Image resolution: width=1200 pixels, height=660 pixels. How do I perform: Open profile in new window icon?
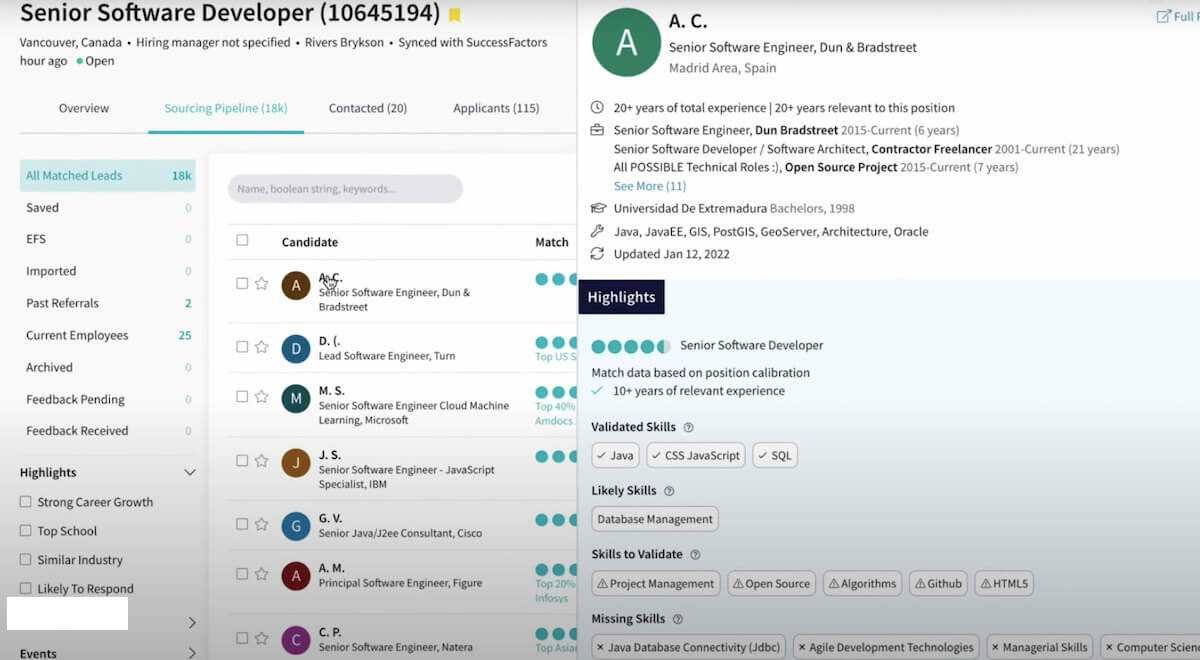pyautogui.click(x=1164, y=16)
